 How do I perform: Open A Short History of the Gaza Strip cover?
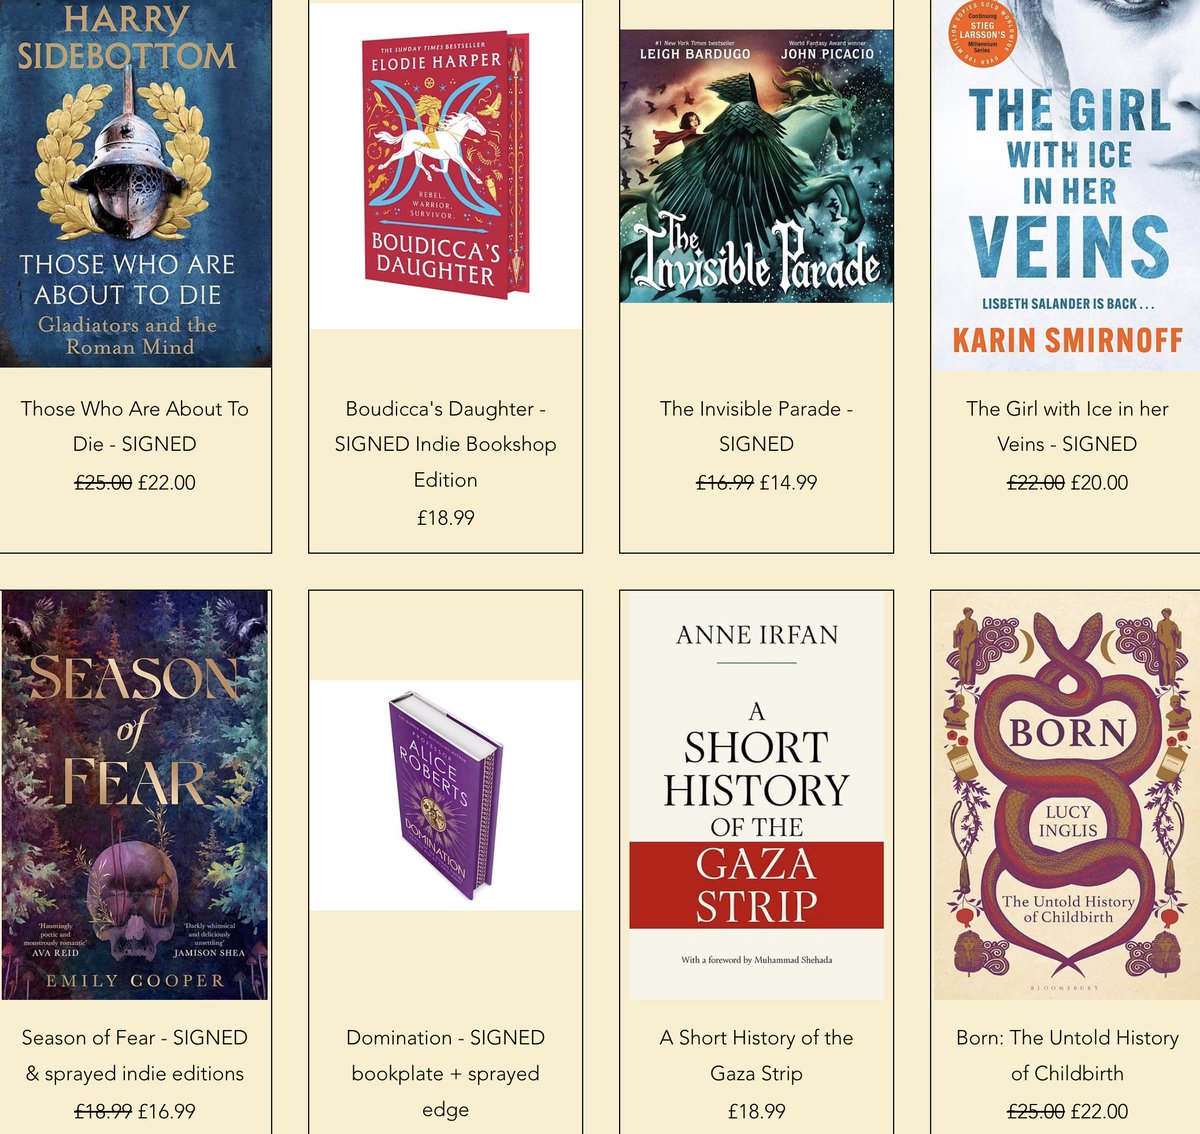757,796
